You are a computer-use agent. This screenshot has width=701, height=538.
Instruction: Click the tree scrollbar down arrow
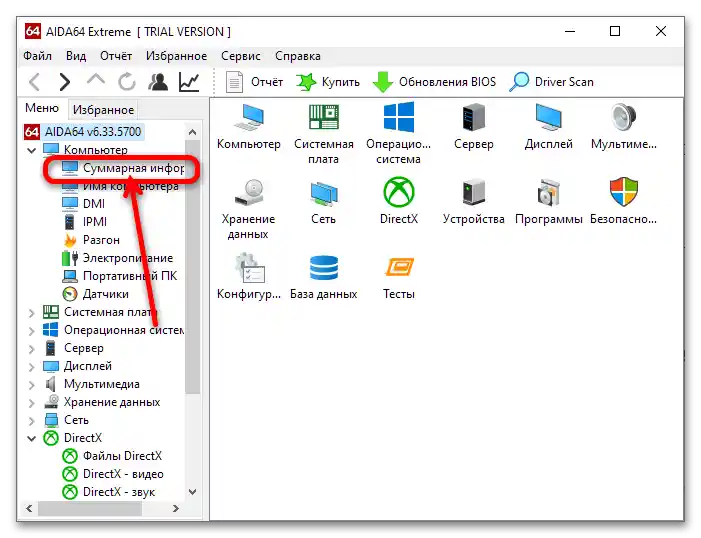pos(193,492)
